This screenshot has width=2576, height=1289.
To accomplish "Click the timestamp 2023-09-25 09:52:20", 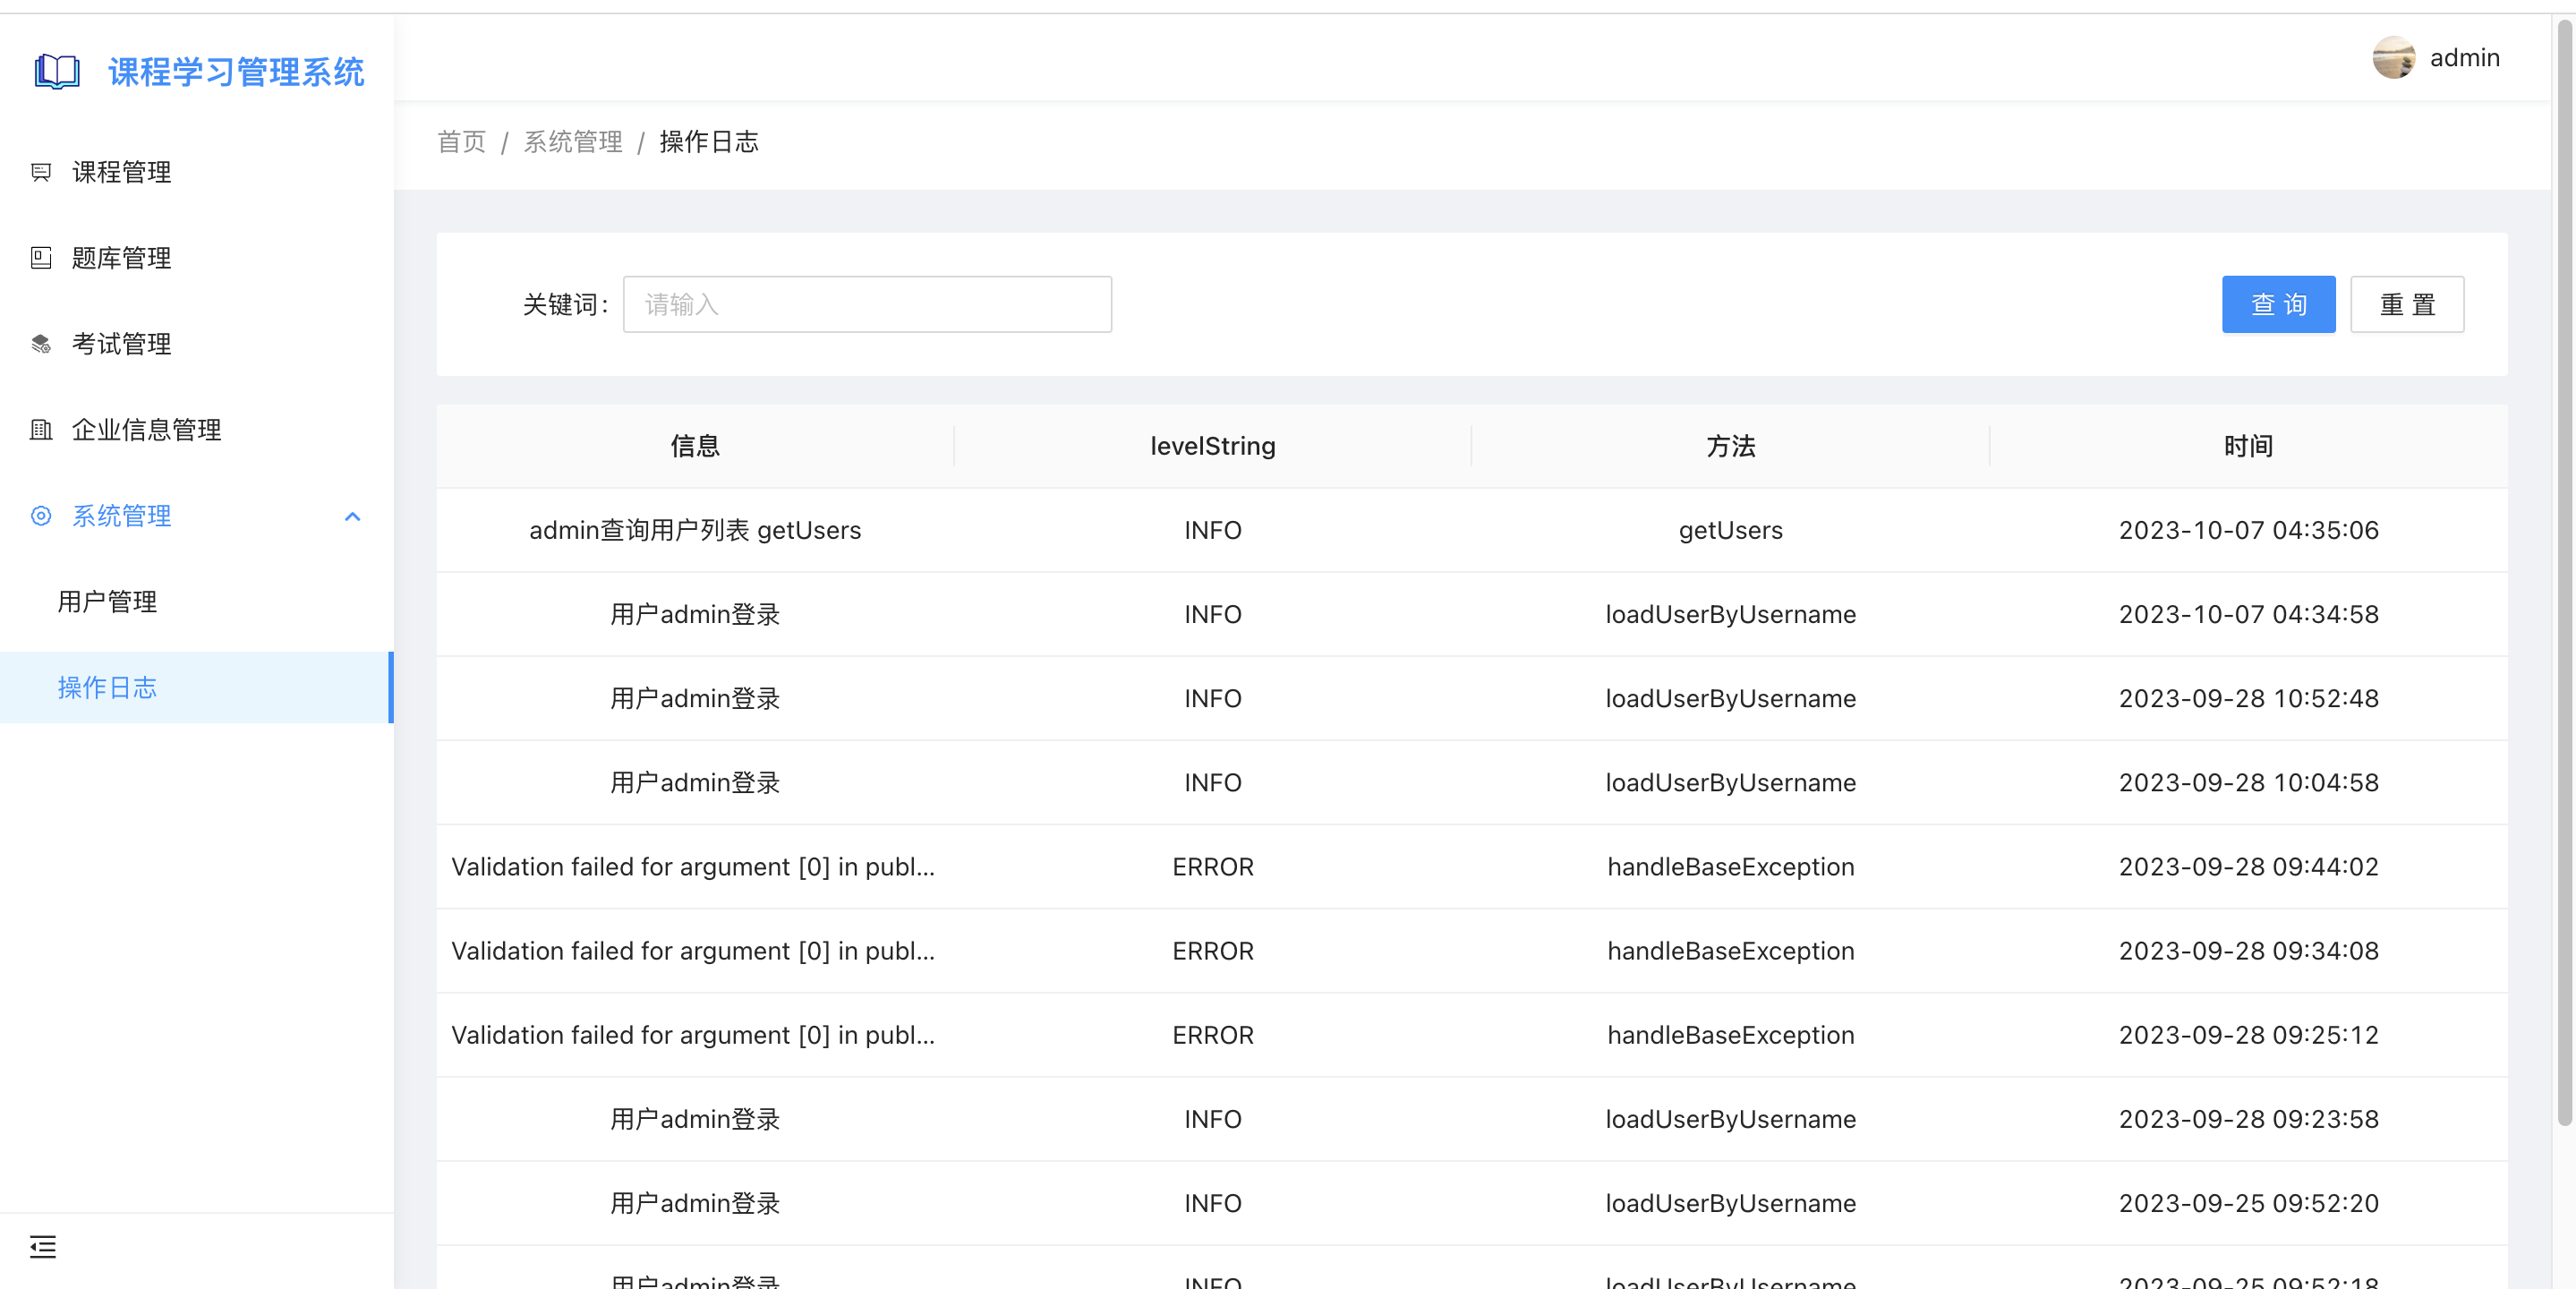I will (2248, 1203).
